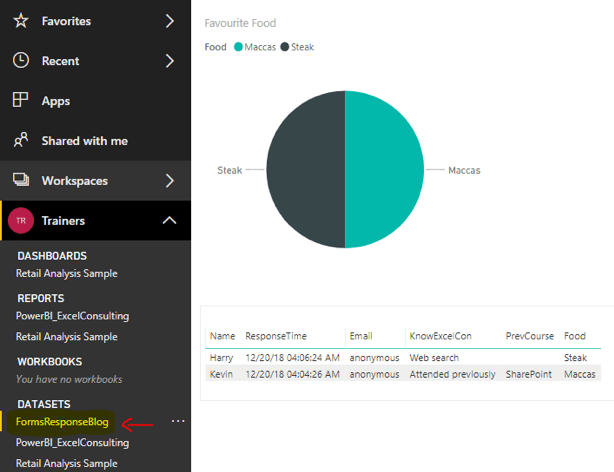Collapse the Trainers workspace chevron
The width and height of the screenshot is (614, 472).
click(x=169, y=220)
